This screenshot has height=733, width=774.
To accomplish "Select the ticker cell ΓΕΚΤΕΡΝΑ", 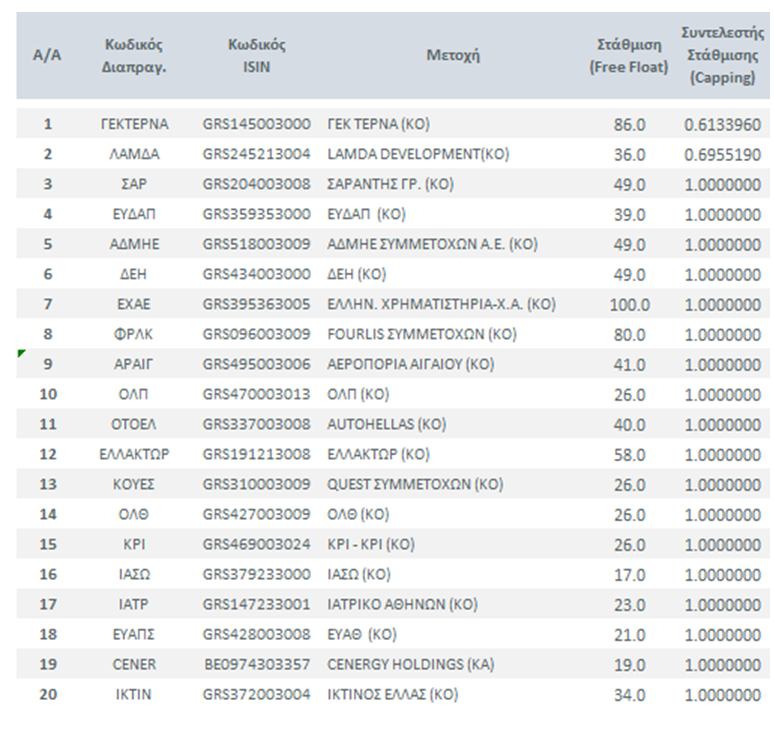I will click(x=134, y=124).
